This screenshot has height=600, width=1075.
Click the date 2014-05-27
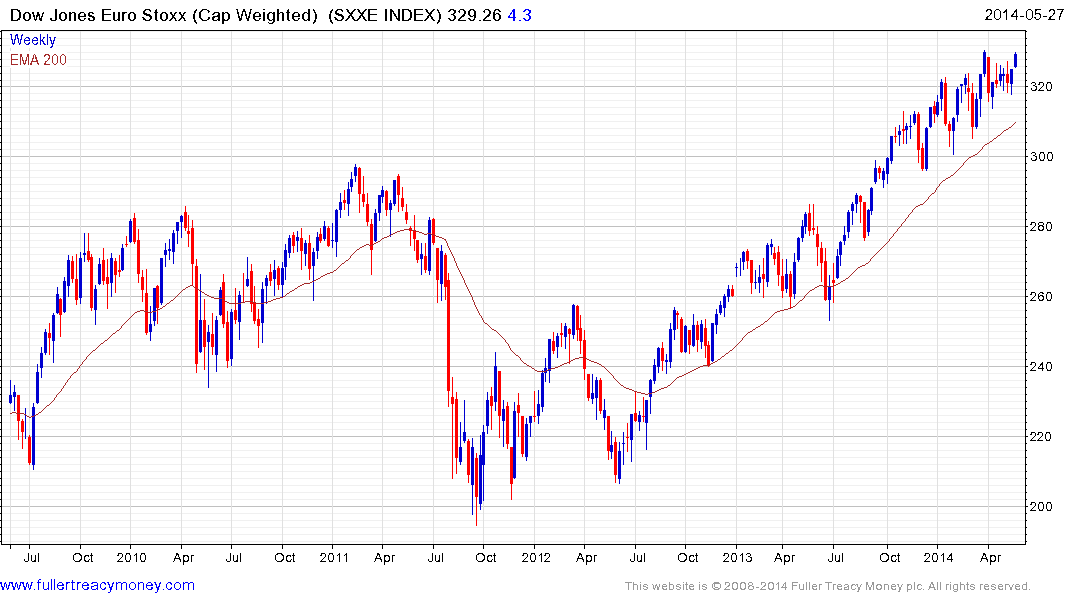1024,15
